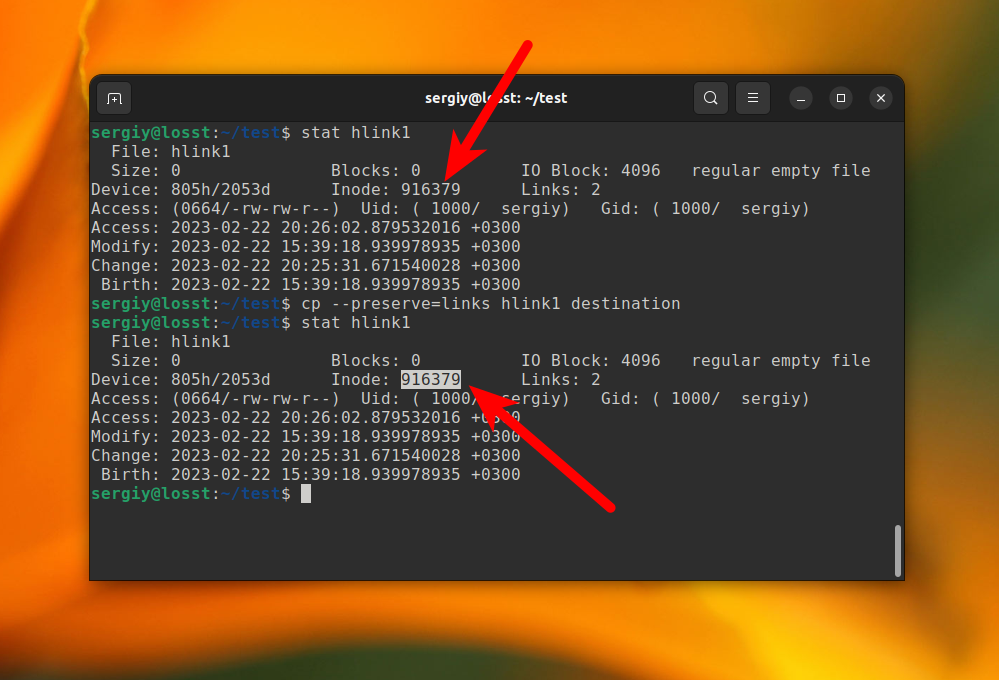Click the Birth timestamp in first output
999x680 pixels.
click(x=345, y=285)
